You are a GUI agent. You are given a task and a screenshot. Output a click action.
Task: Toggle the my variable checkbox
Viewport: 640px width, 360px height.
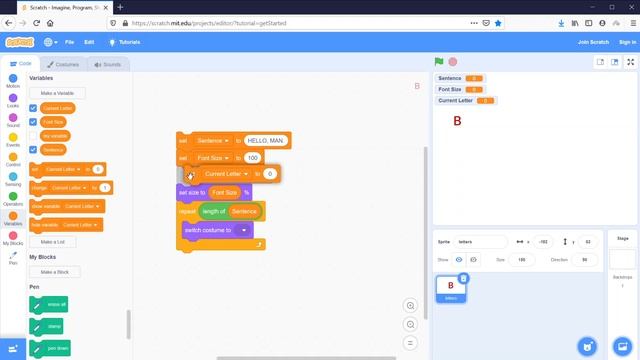(33, 136)
